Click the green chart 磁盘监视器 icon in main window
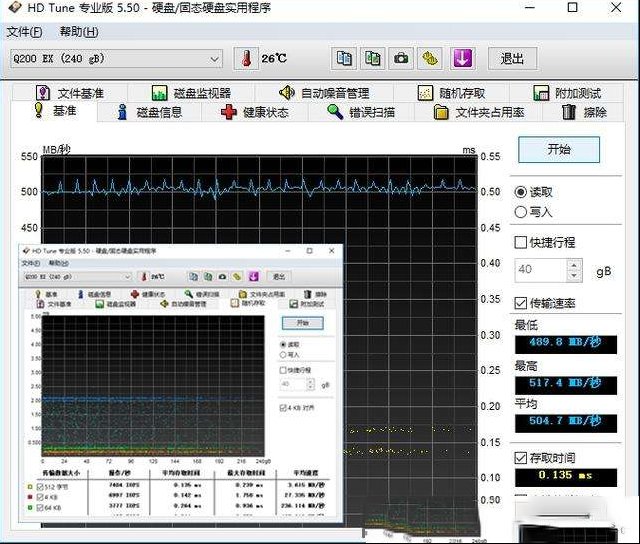This screenshot has width=640, height=544. (x=160, y=93)
